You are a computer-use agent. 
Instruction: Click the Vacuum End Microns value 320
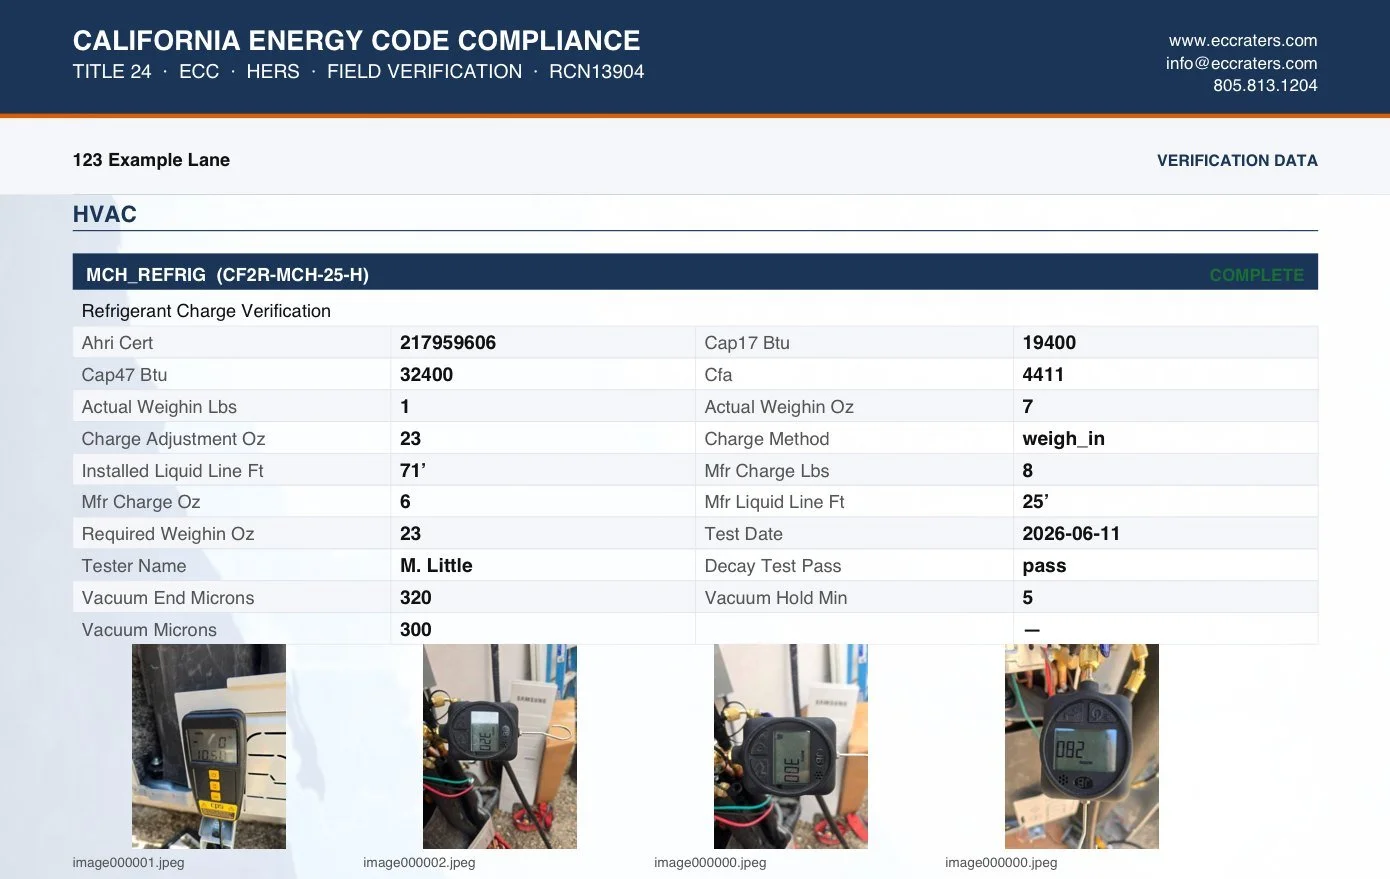click(416, 598)
